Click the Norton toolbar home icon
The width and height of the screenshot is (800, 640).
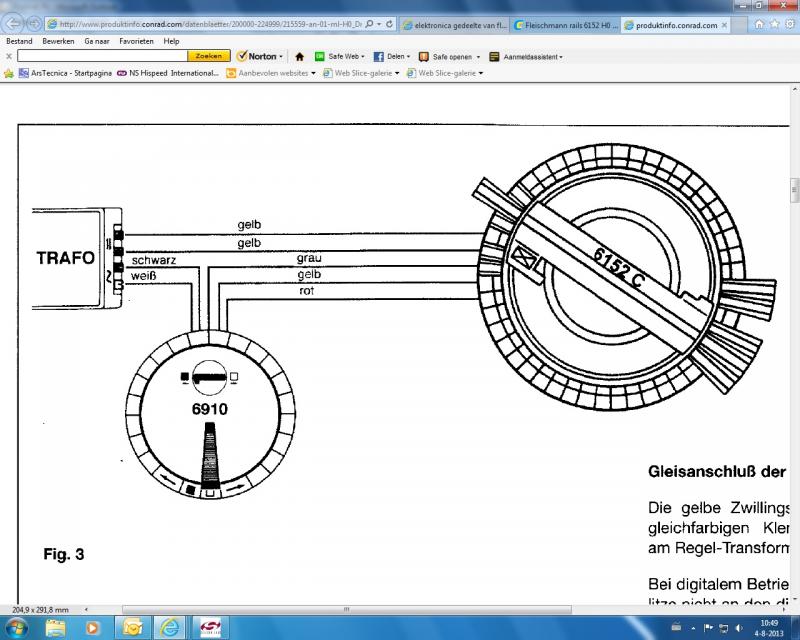coord(299,57)
